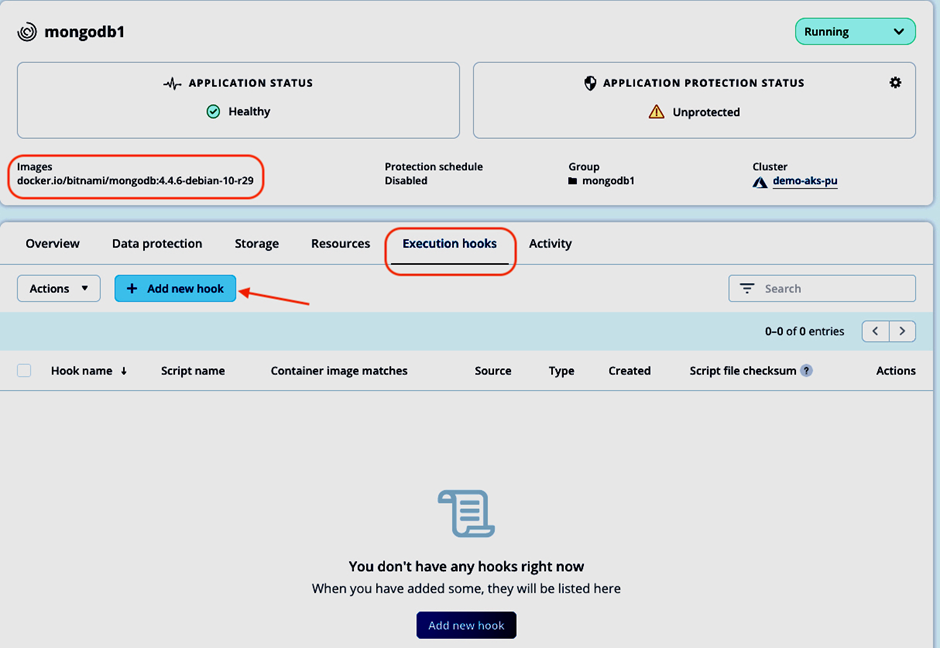Open Script file checksum help tooltip
This screenshot has height=648, width=940.
click(x=807, y=370)
